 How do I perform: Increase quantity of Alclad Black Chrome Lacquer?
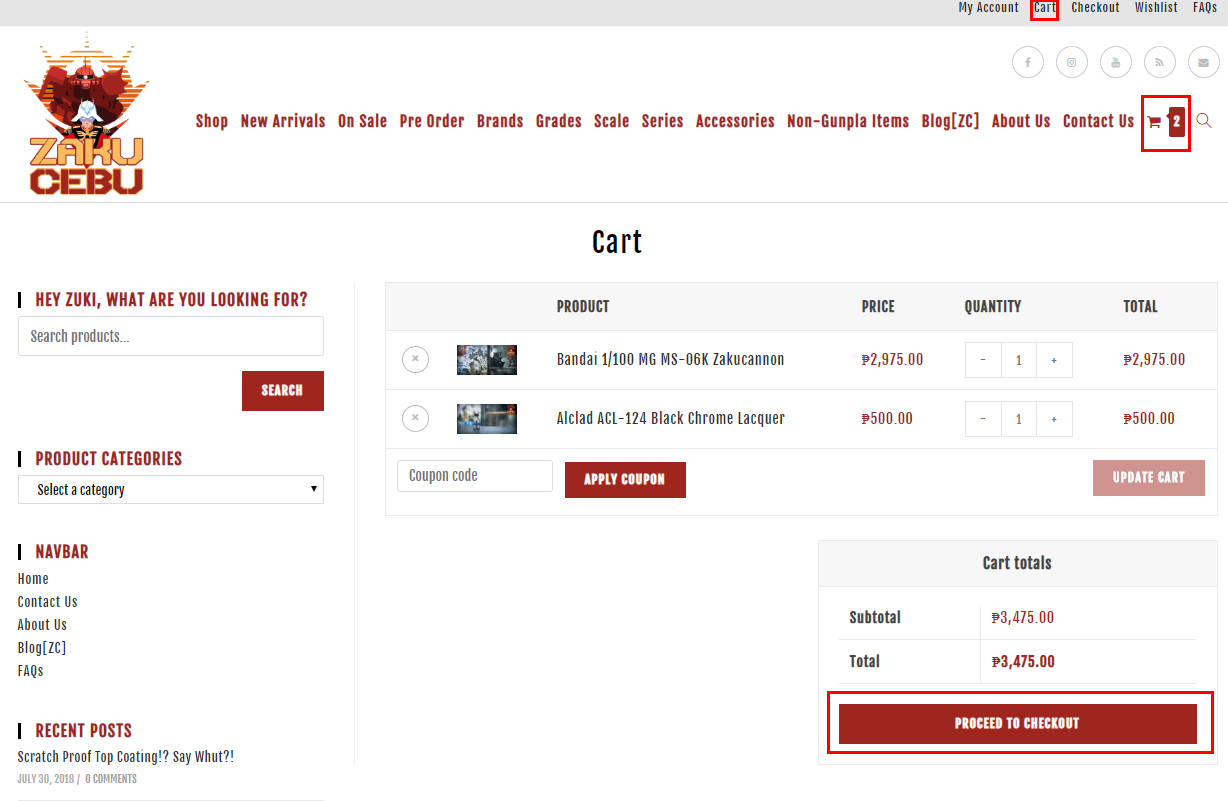(1054, 419)
